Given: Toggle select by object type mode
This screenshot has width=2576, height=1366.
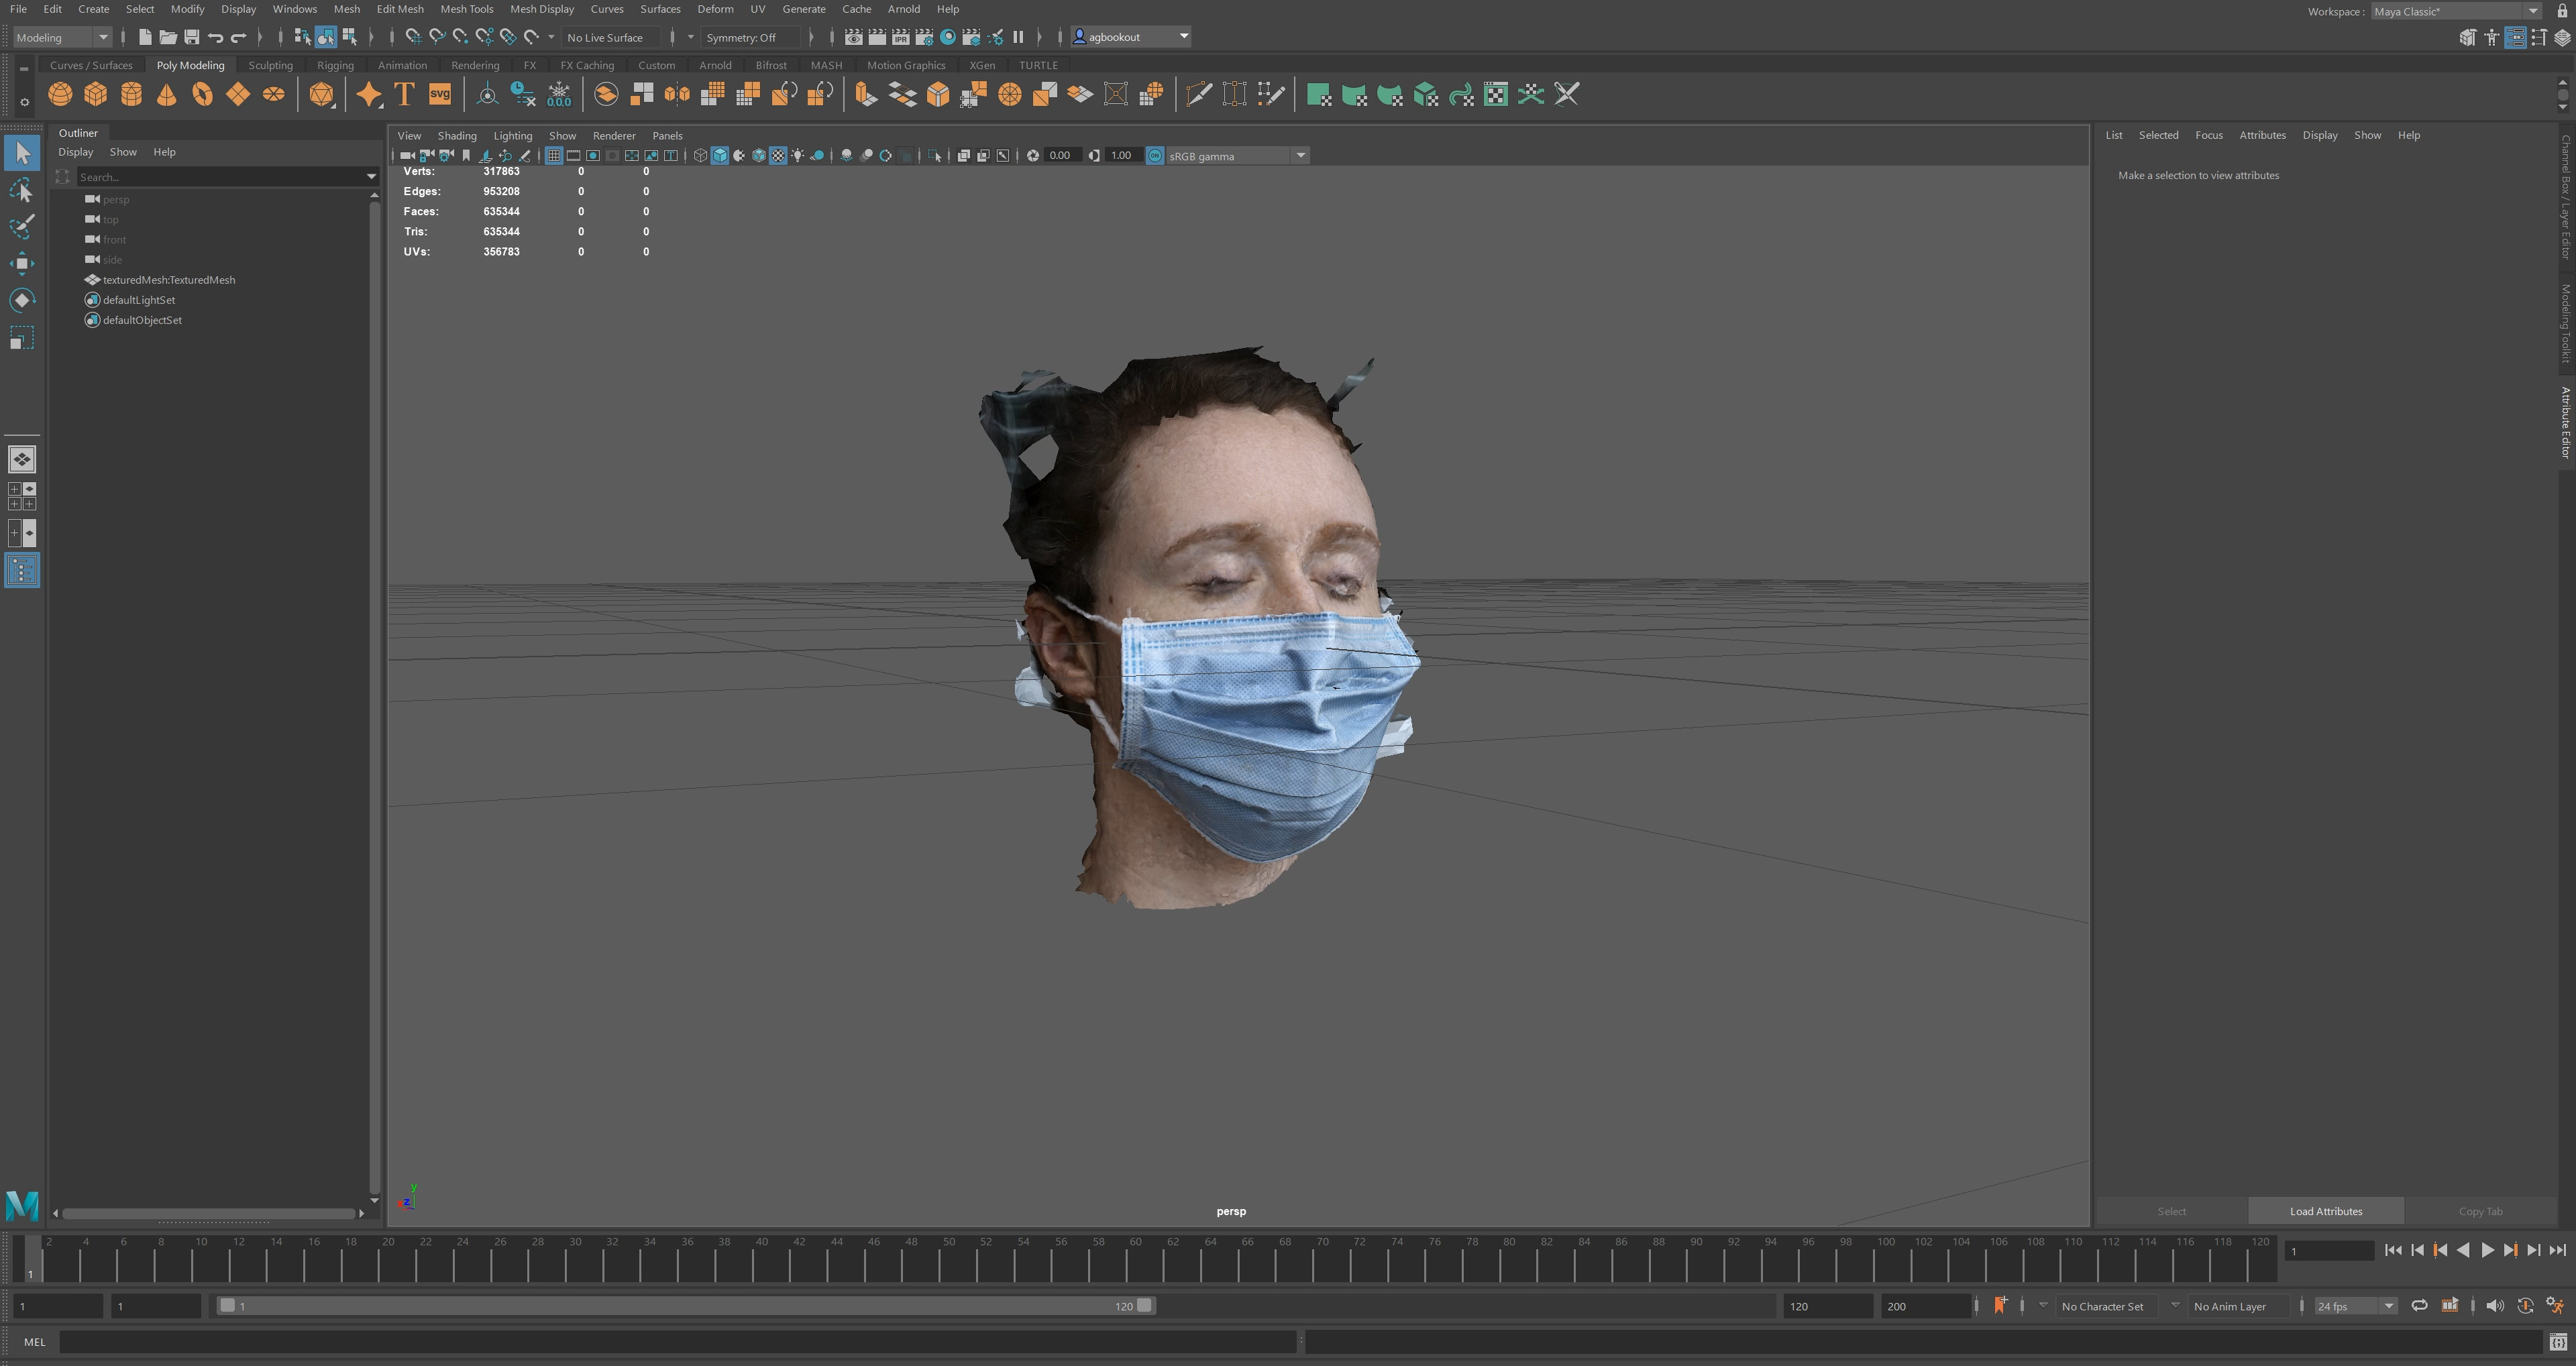Looking at the screenshot, I should pos(326,37).
